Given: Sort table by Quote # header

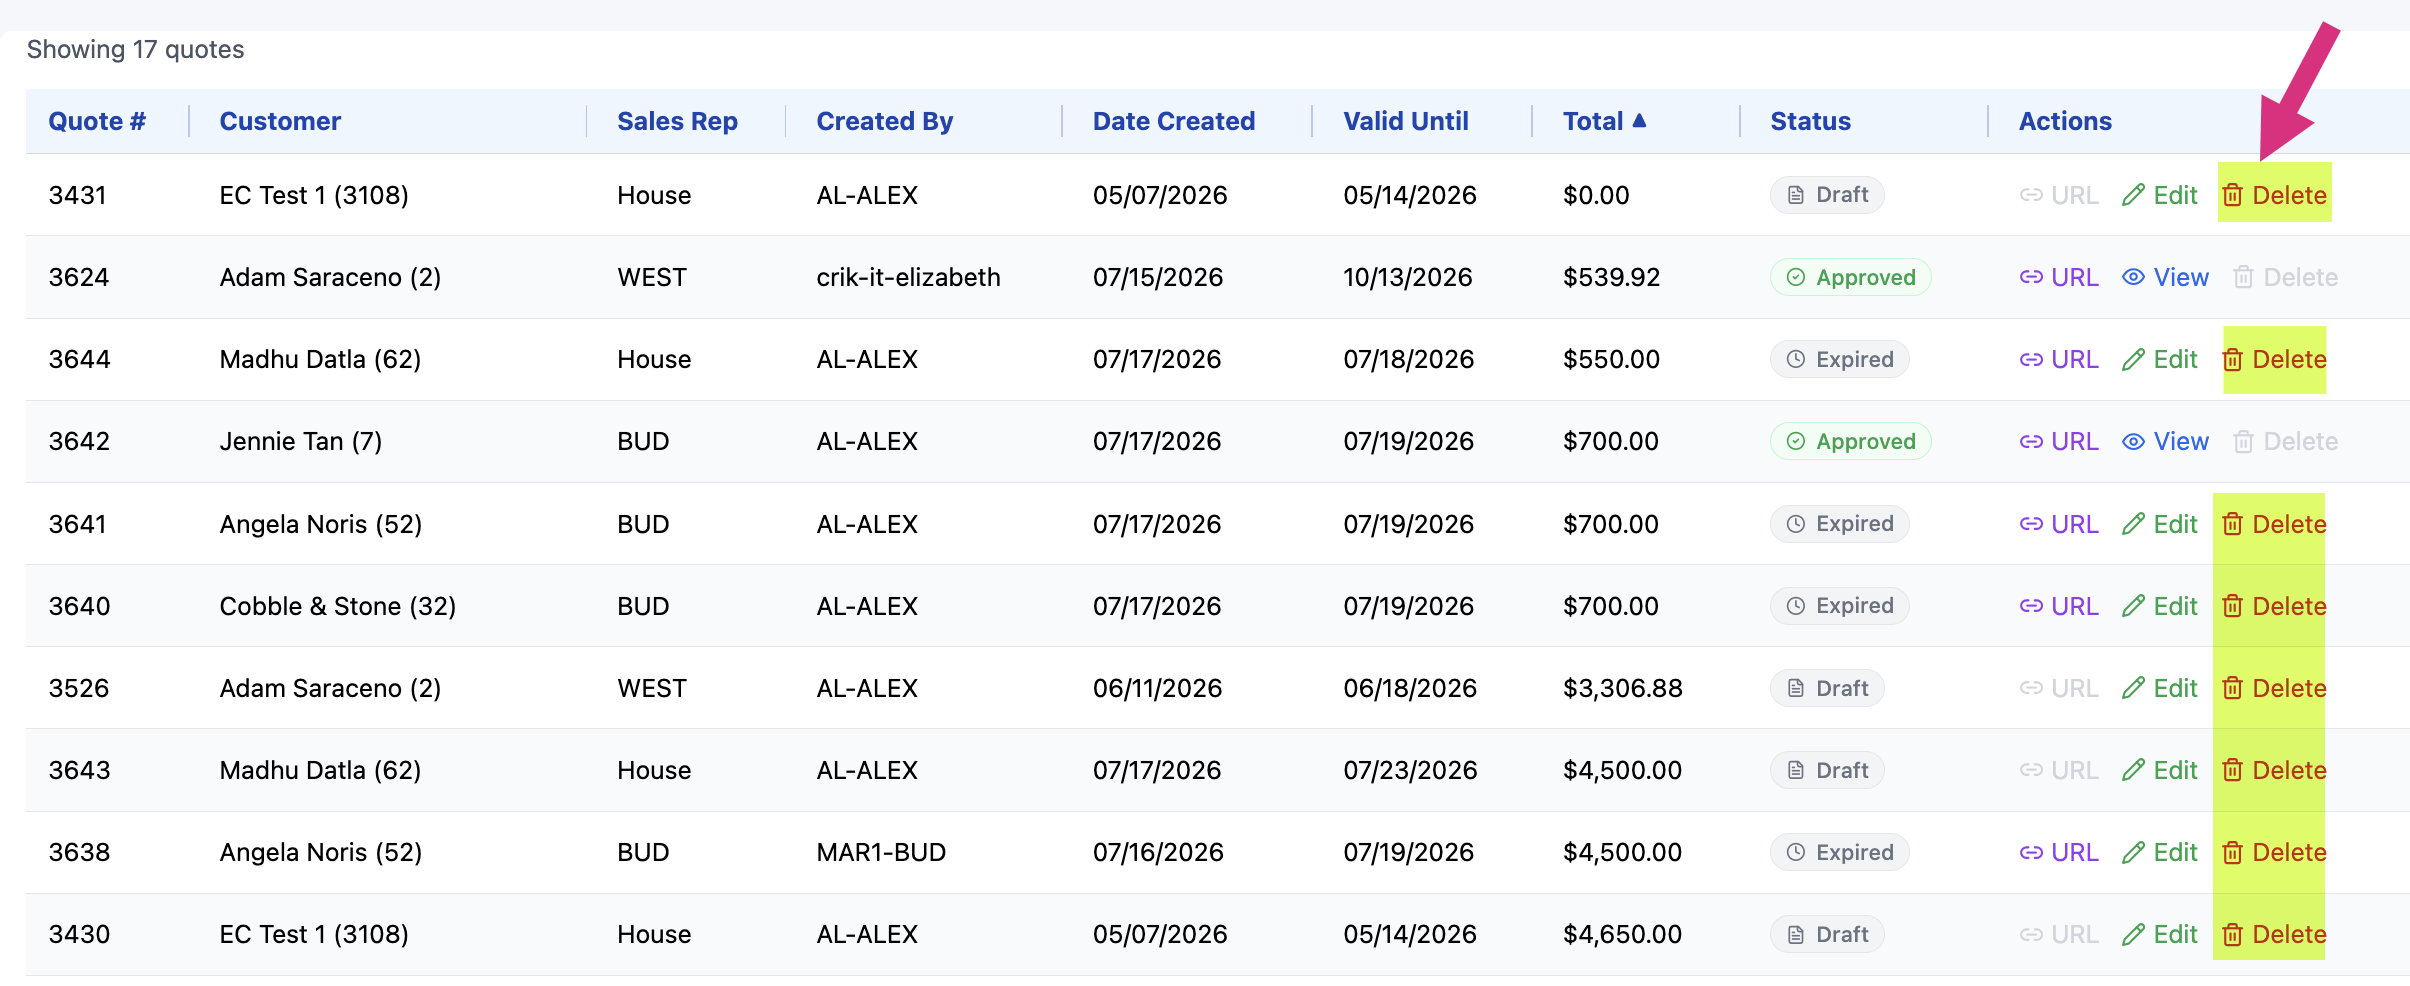Looking at the screenshot, I should click(x=97, y=121).
